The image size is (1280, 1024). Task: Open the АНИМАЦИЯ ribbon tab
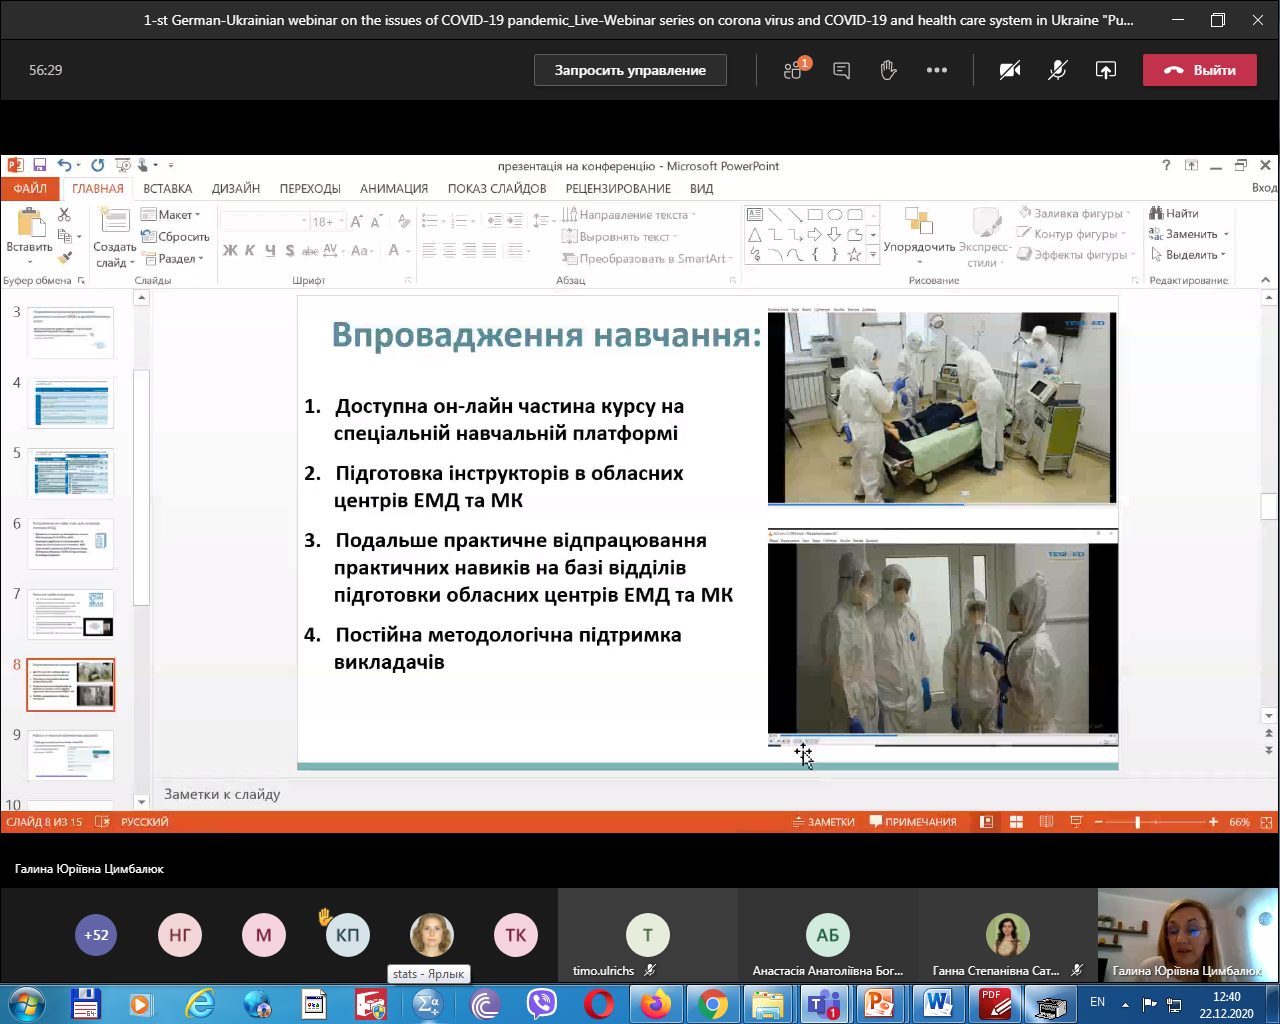(393, 188)
